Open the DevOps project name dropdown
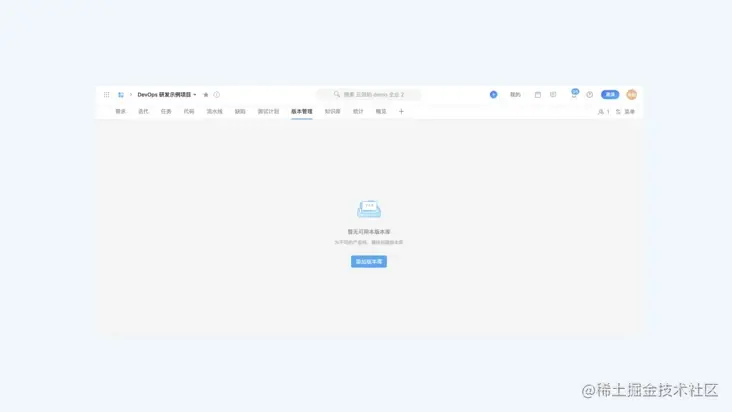Screen dimensions: 732x412 pos(167,95)
